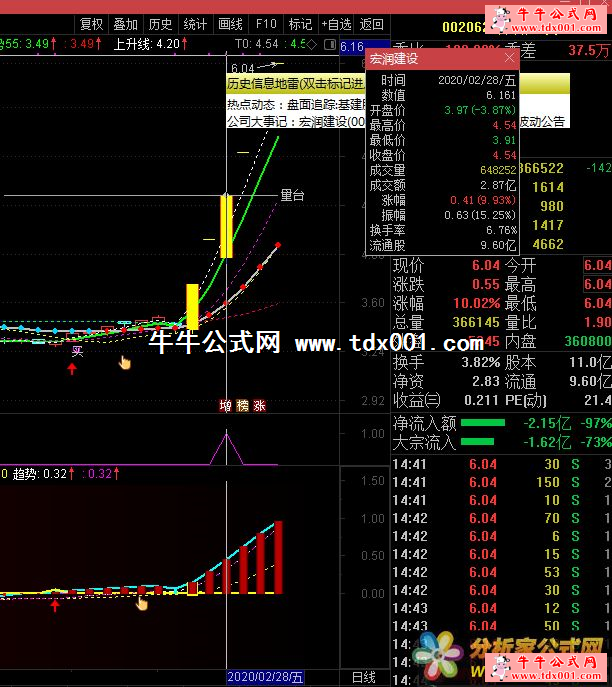The height and width of the screenshot is (687, 612).
Task: Open the 历史 toolbar item
Action: click(x=159, y=24)
